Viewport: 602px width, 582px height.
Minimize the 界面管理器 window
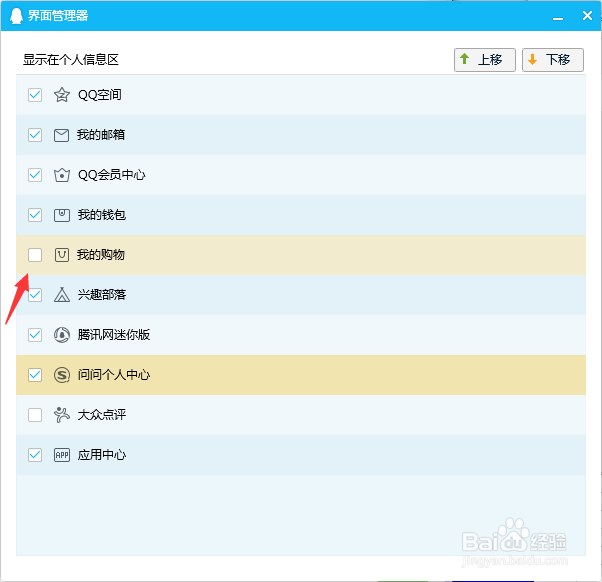(x=558, y=16)
